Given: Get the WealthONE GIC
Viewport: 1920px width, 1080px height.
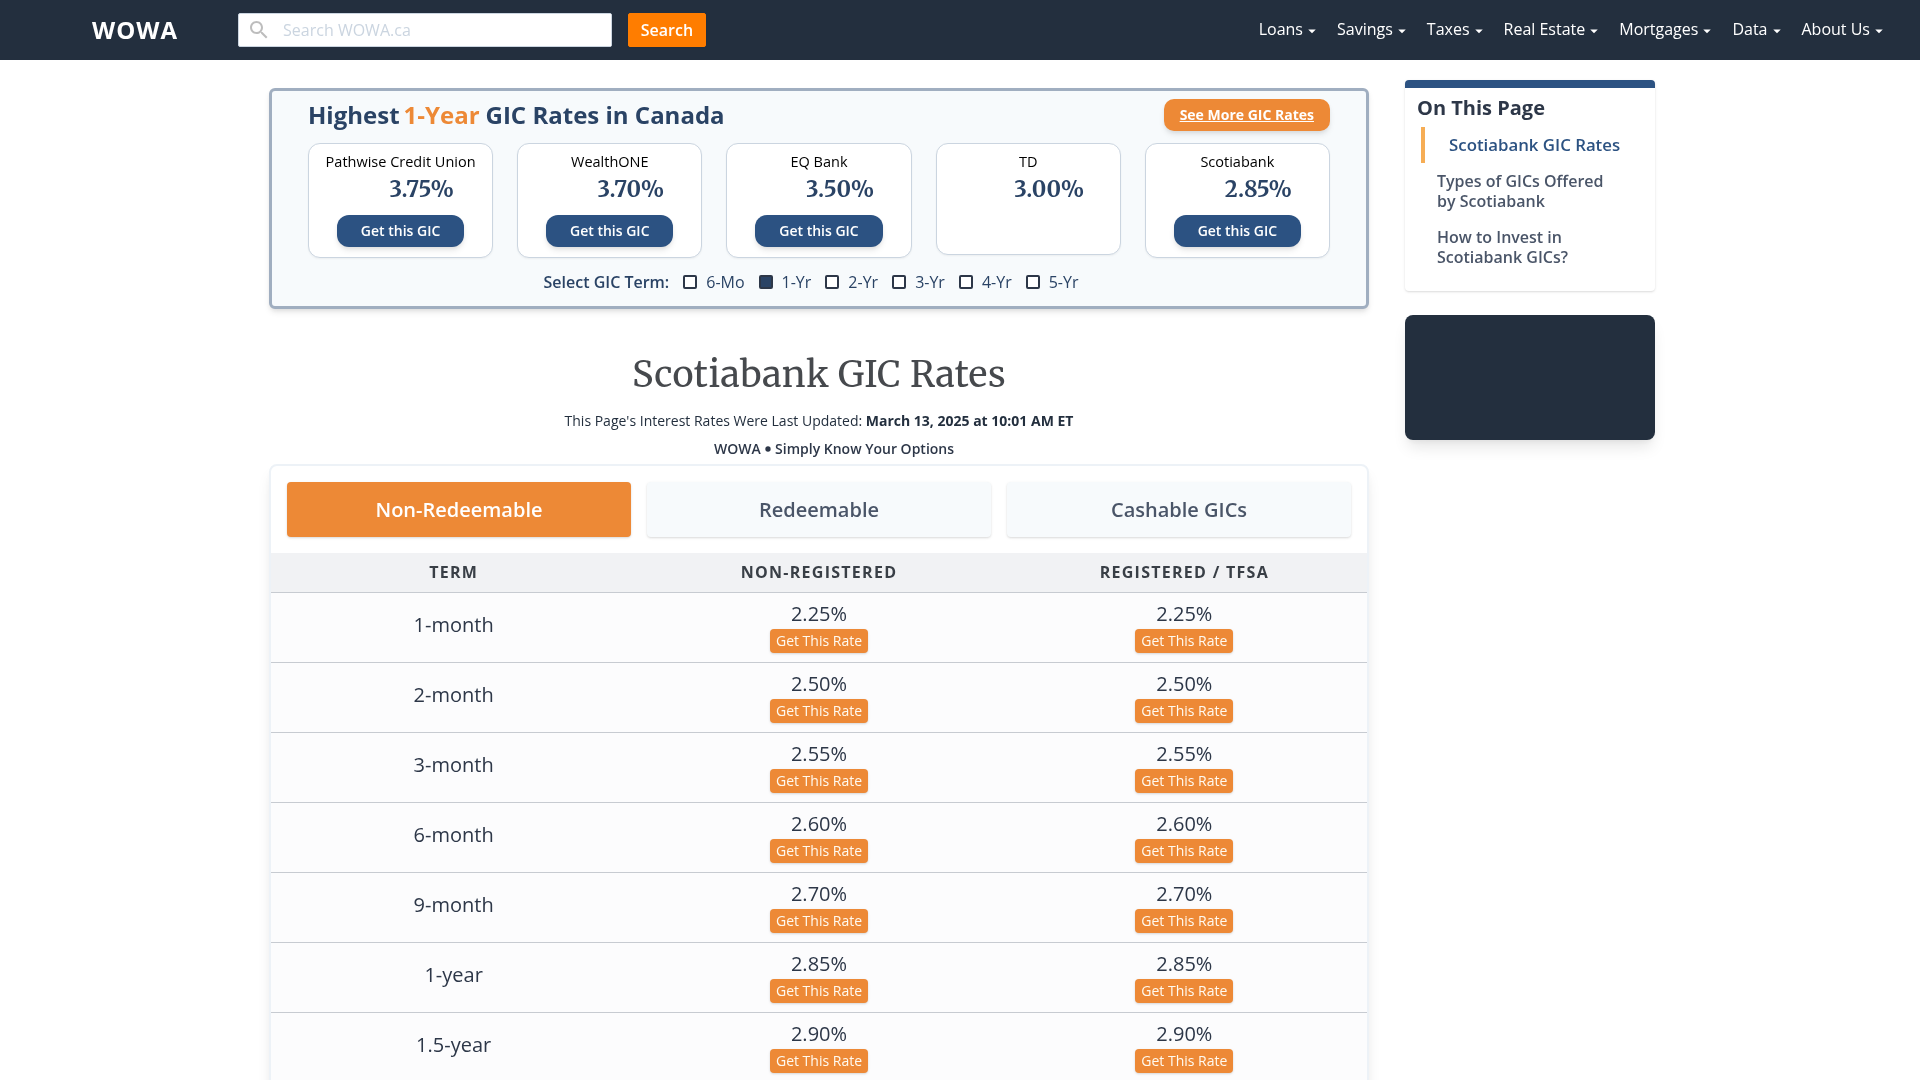Looking at the screenshot, I should (x=609, y=231).
